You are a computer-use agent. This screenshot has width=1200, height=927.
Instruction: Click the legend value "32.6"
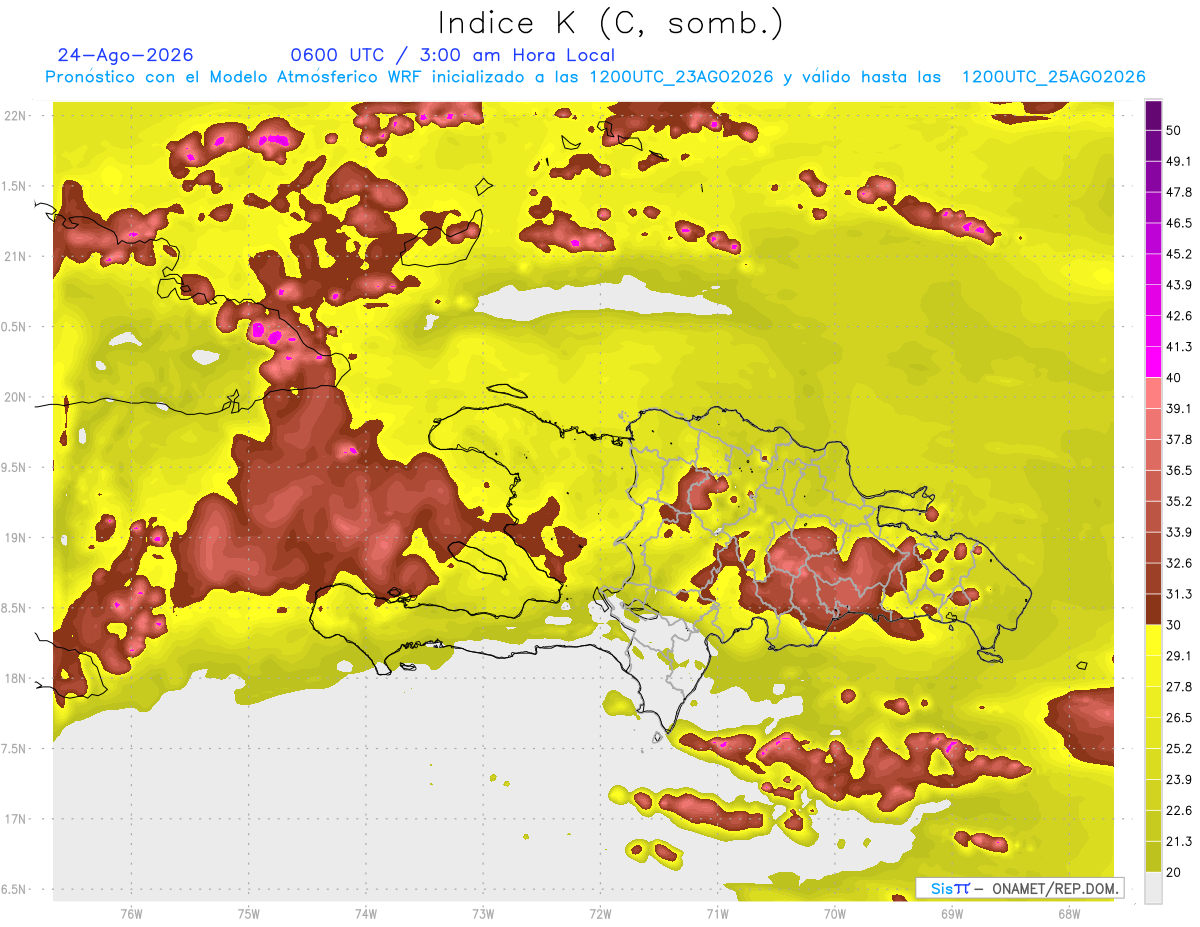click(1178, 563)
